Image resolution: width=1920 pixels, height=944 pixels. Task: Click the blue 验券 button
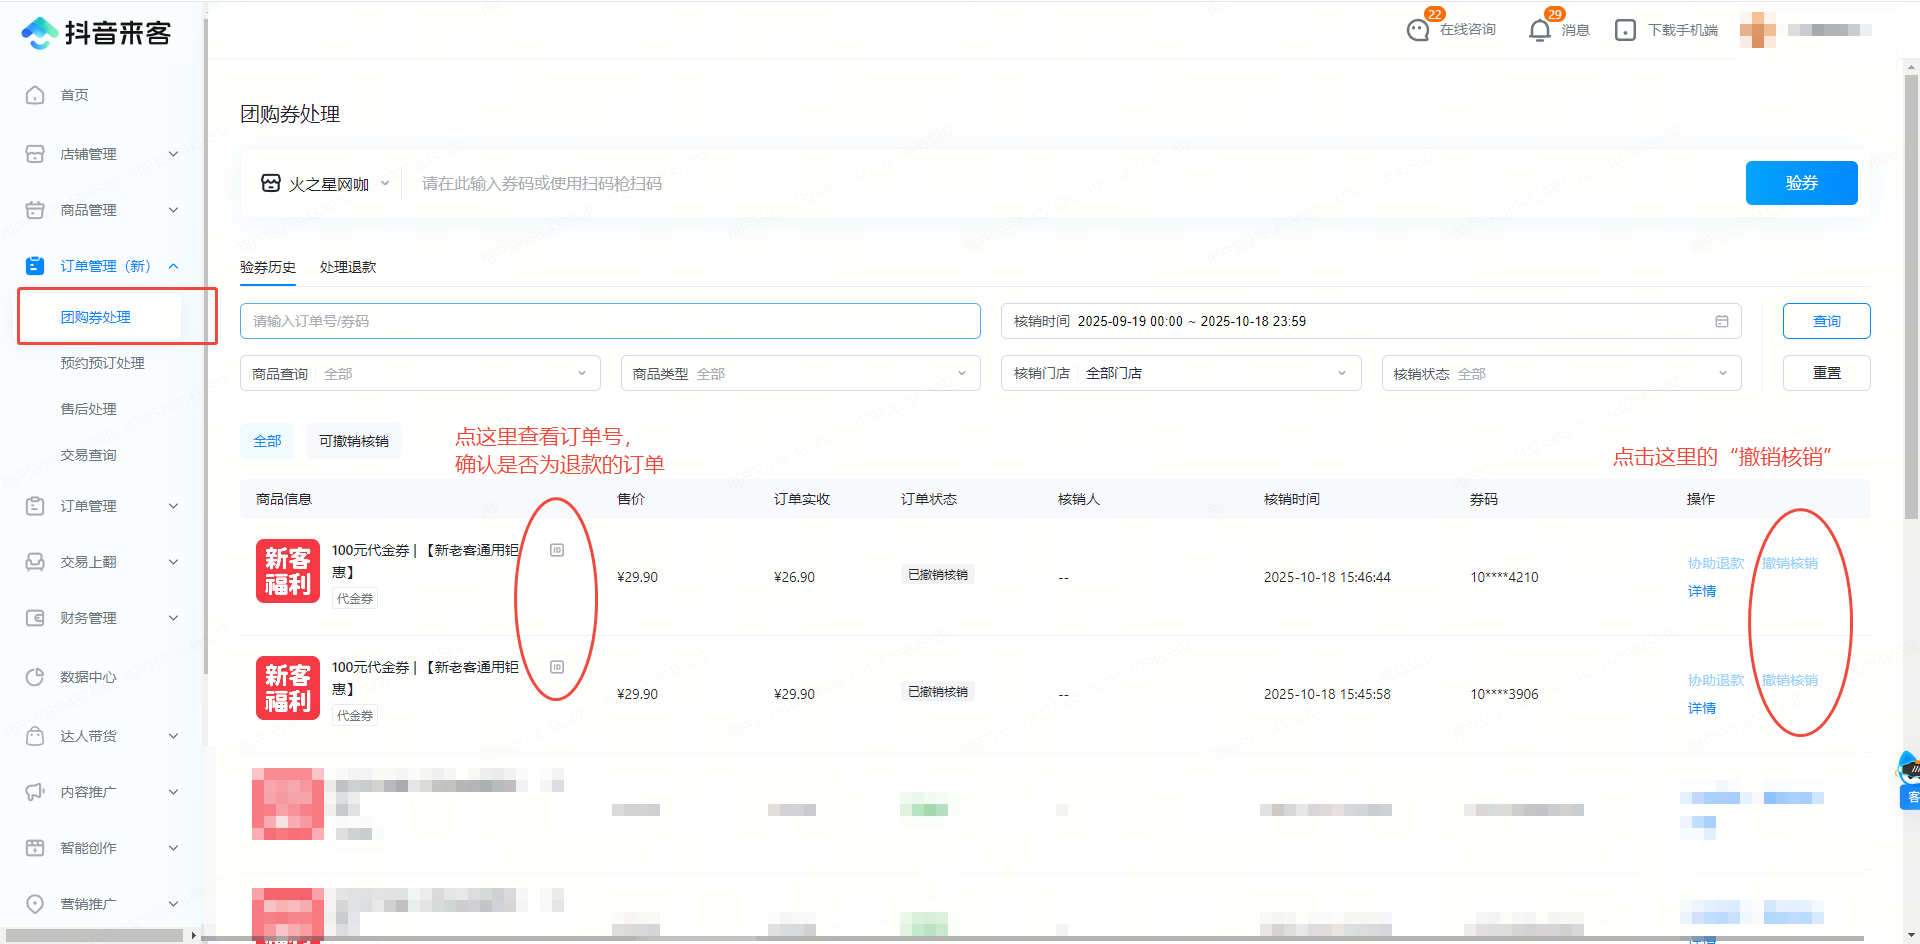tap(1801, 183)
